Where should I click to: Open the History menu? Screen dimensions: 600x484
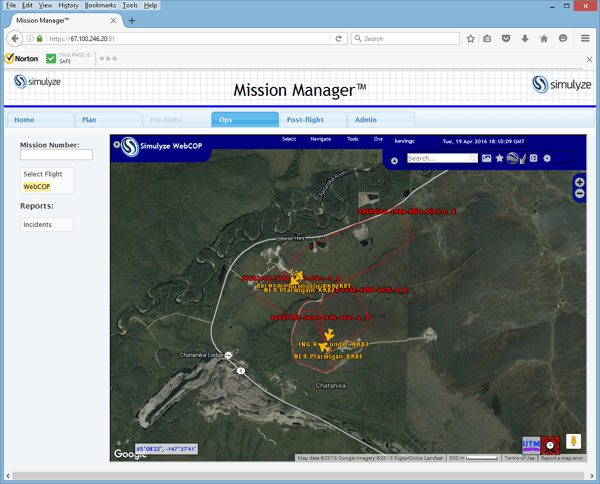click(x=68, y=5)
